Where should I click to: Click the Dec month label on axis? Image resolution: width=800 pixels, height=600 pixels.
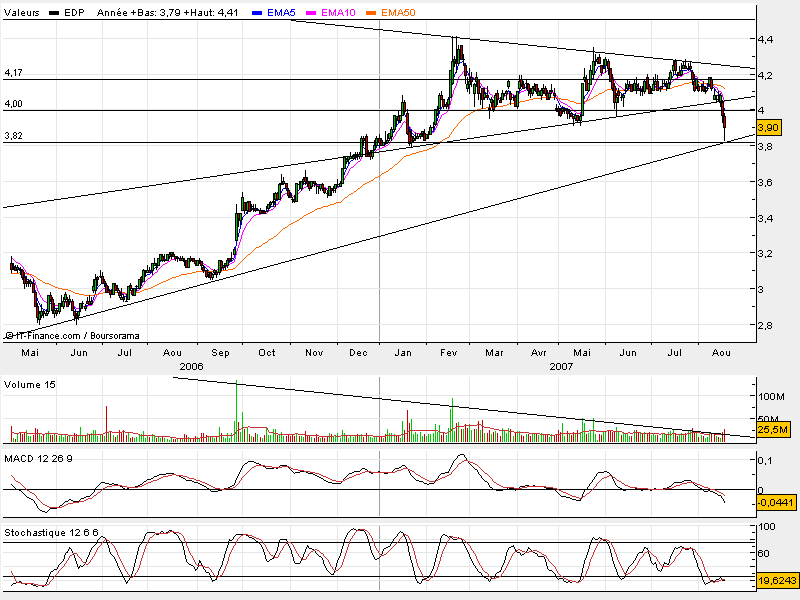tap(359, 353)
